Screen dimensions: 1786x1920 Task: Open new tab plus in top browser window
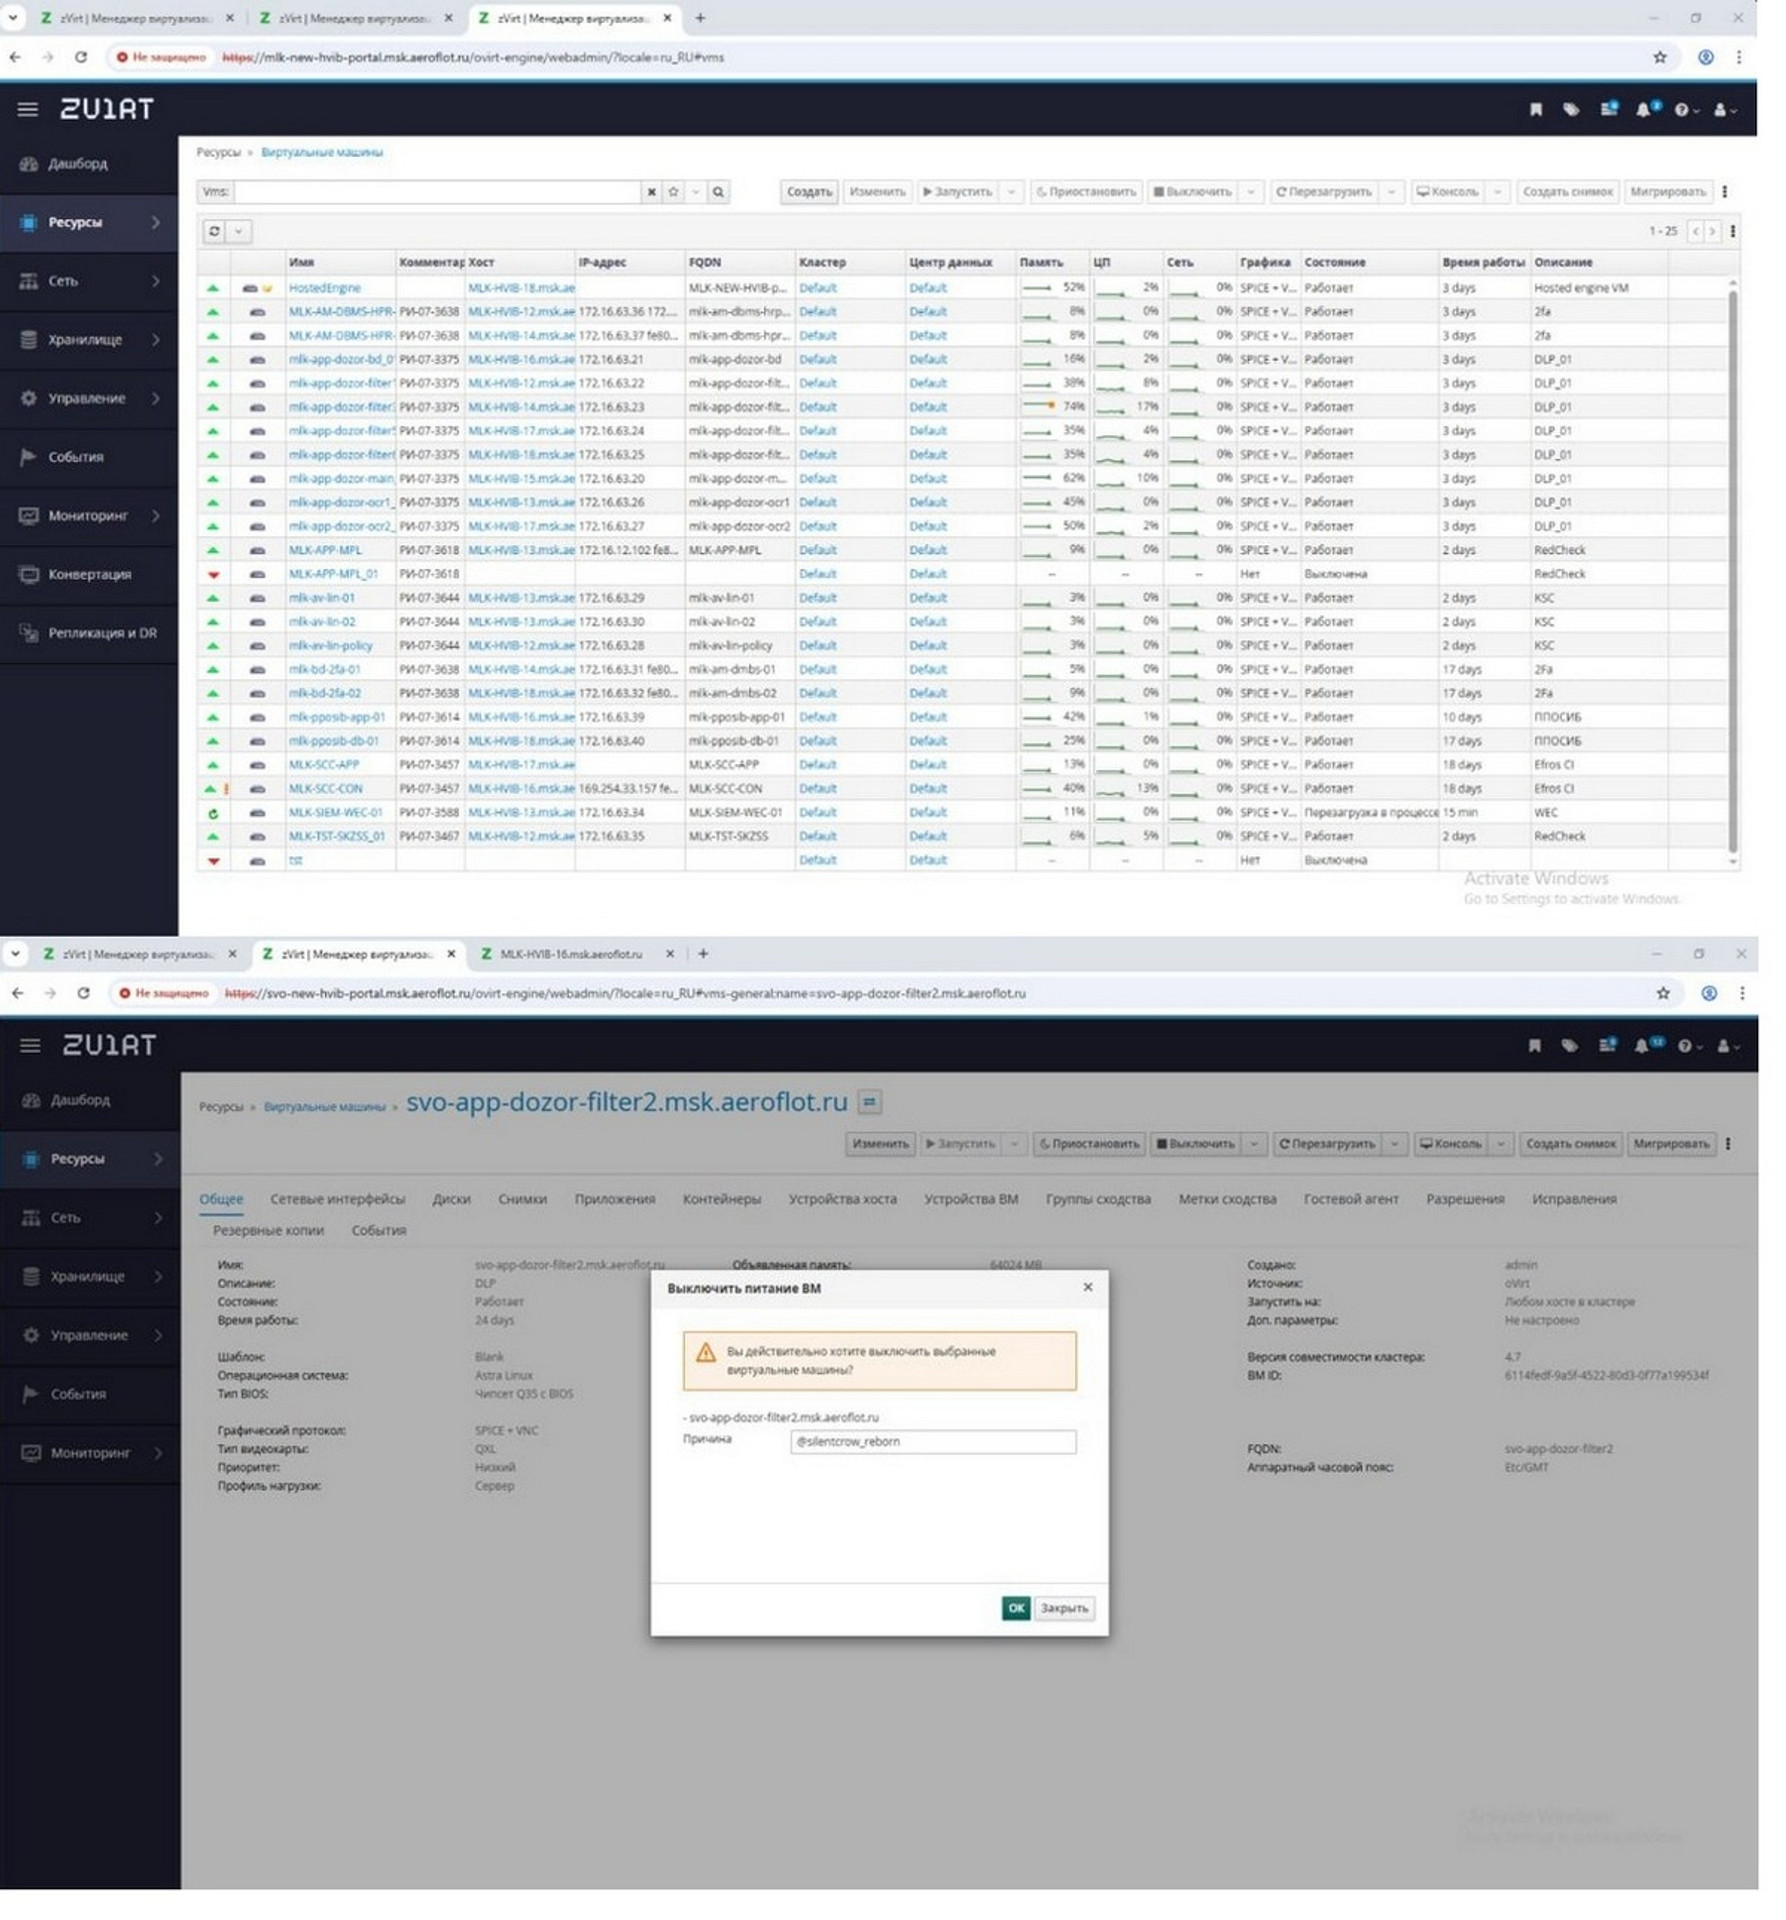[700, 18]
